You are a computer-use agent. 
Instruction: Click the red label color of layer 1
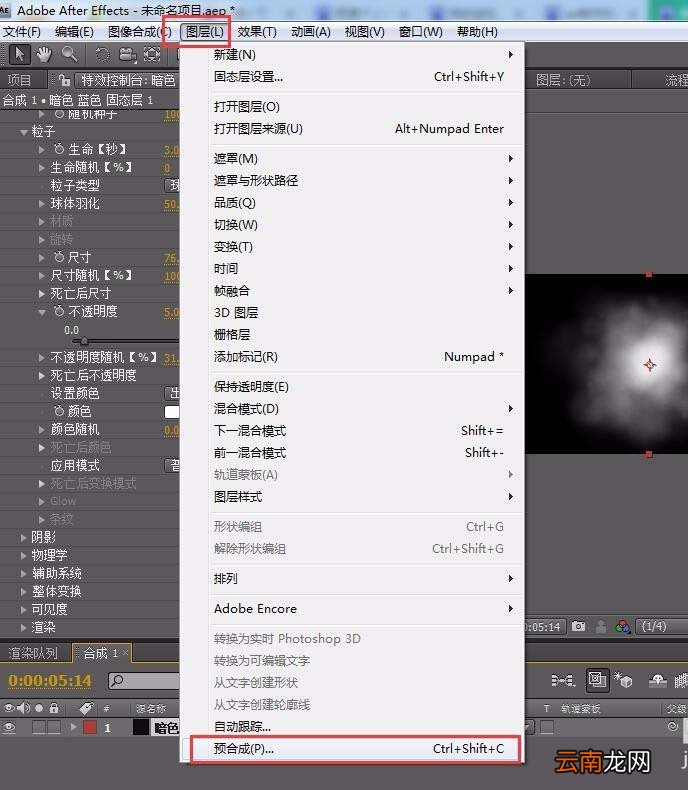click(90, 727)
